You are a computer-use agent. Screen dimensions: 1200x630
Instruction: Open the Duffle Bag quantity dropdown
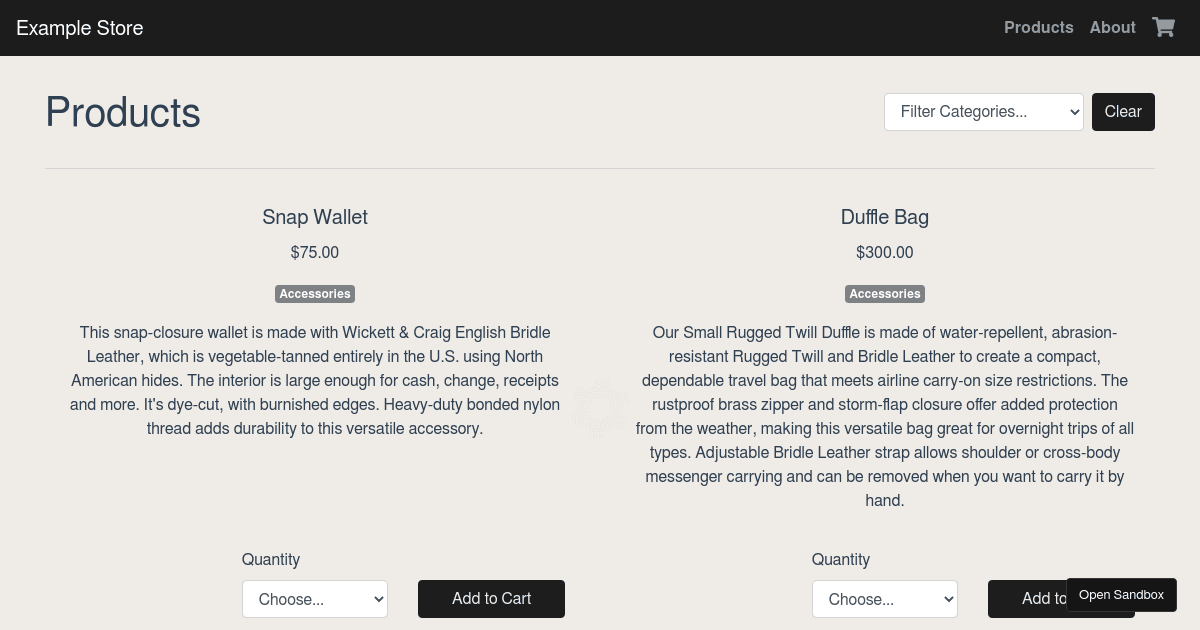(885, 599)
